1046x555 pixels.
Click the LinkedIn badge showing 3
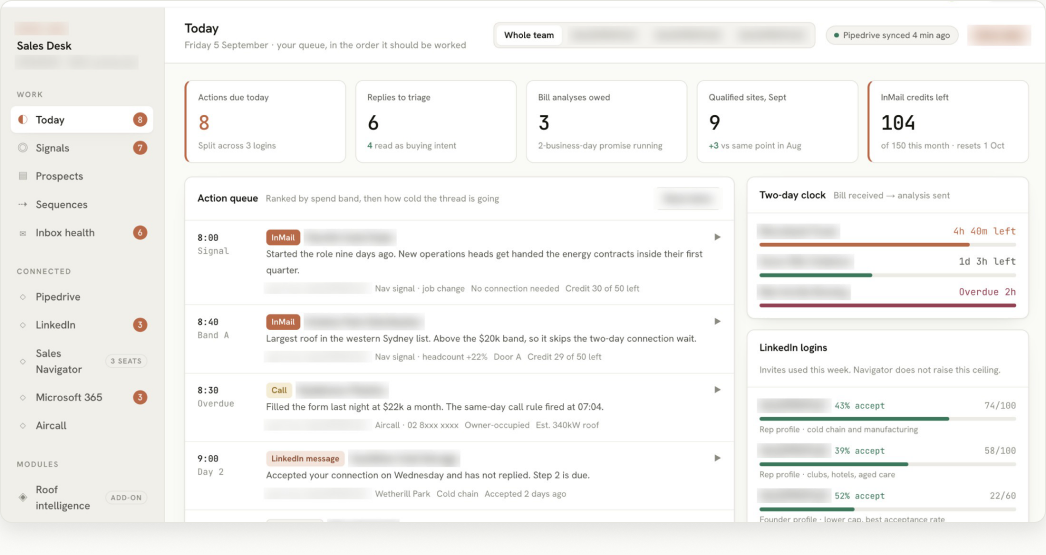[139, 325]
